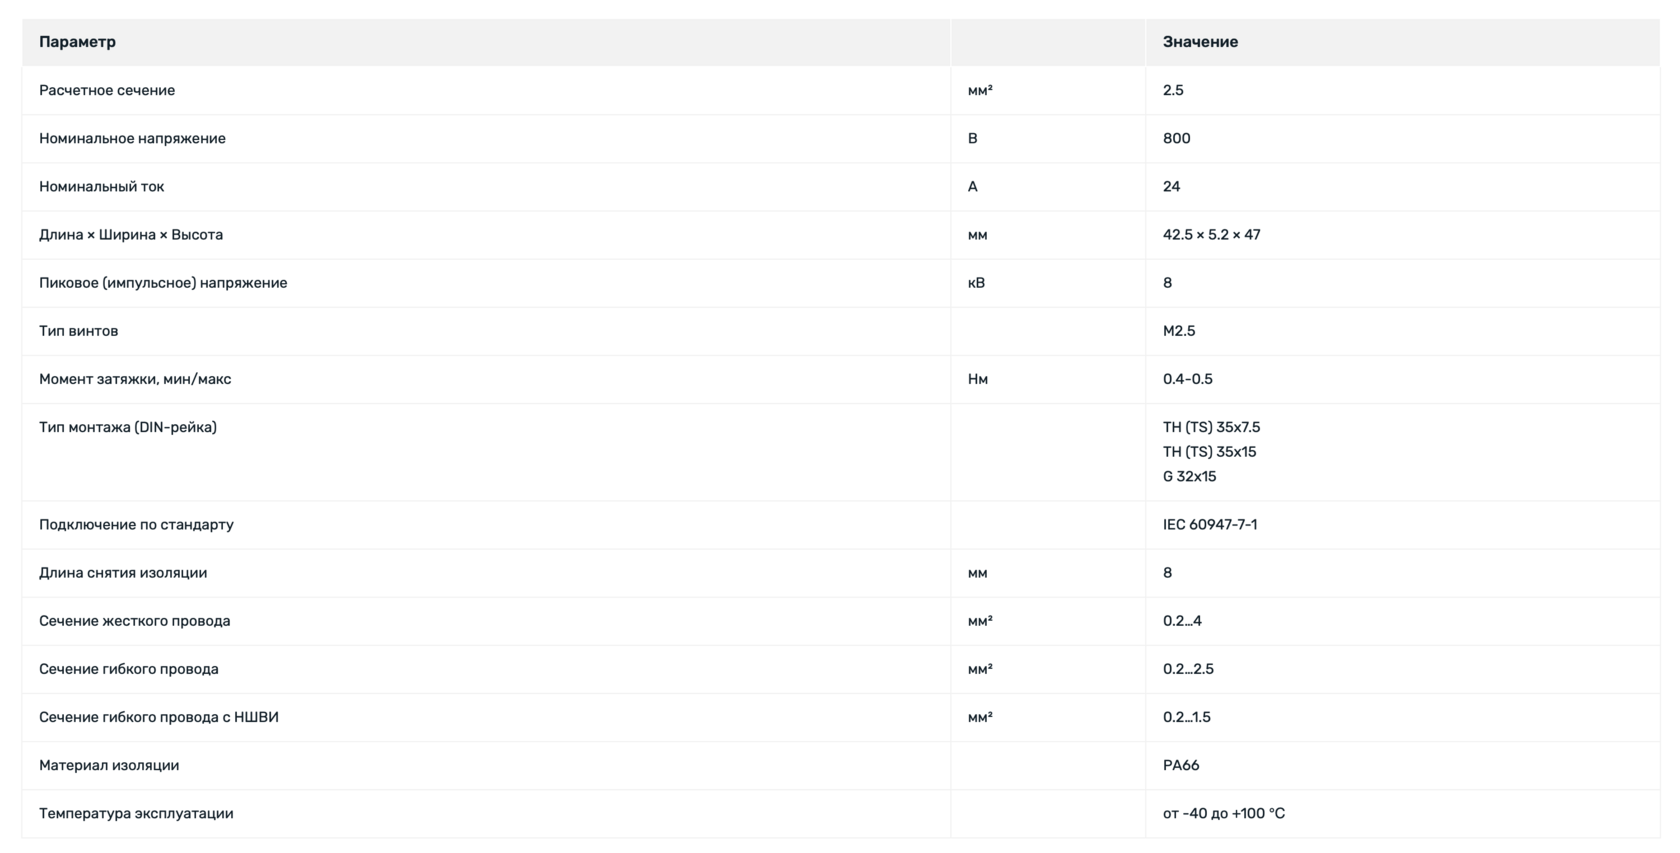This screenshot has width=1680, height=853.
Task: Click the "Параметр" column header
Action: click(78, 42)
